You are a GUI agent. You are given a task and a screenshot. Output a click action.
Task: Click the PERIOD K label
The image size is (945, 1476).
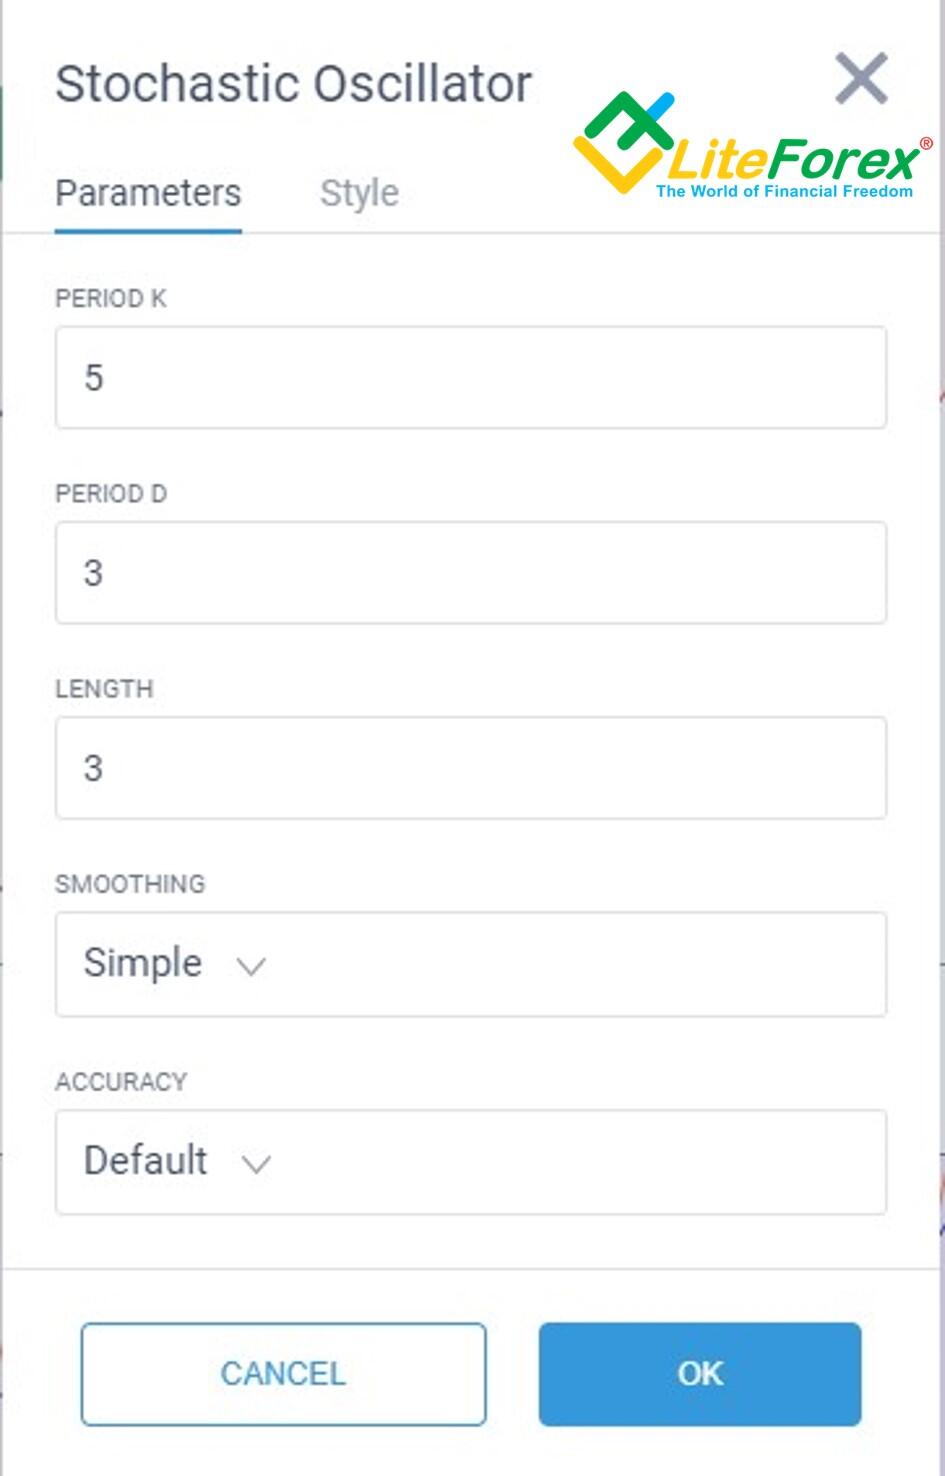coord(111,299)
